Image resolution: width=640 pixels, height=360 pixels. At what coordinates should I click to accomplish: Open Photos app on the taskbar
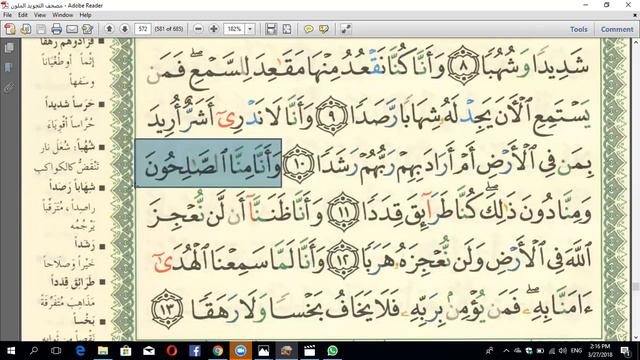tap(263, 351)
